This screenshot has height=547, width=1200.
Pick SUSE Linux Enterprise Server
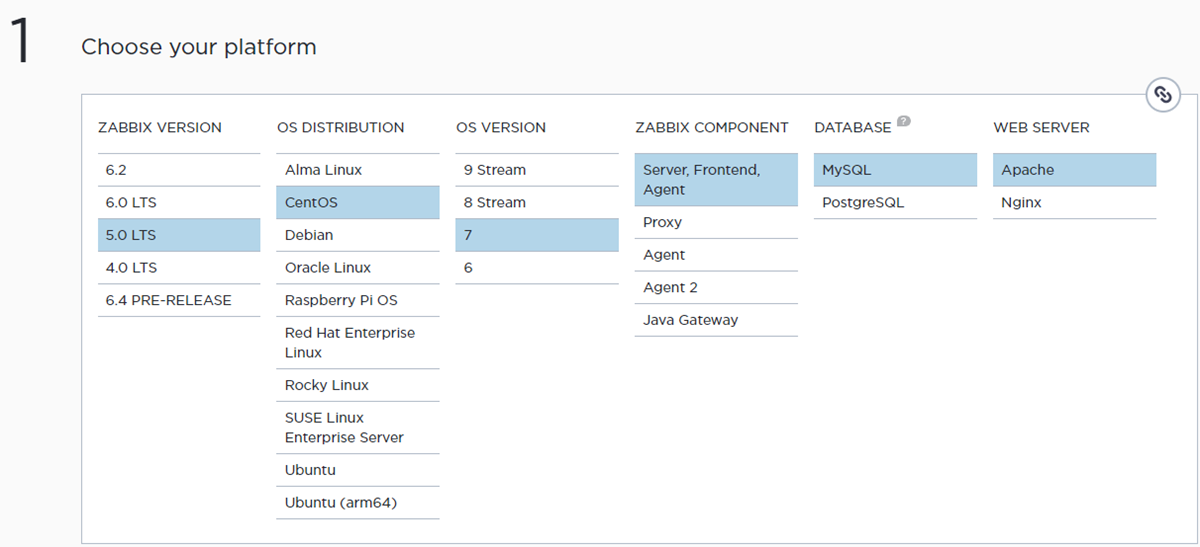coord(358,428)
